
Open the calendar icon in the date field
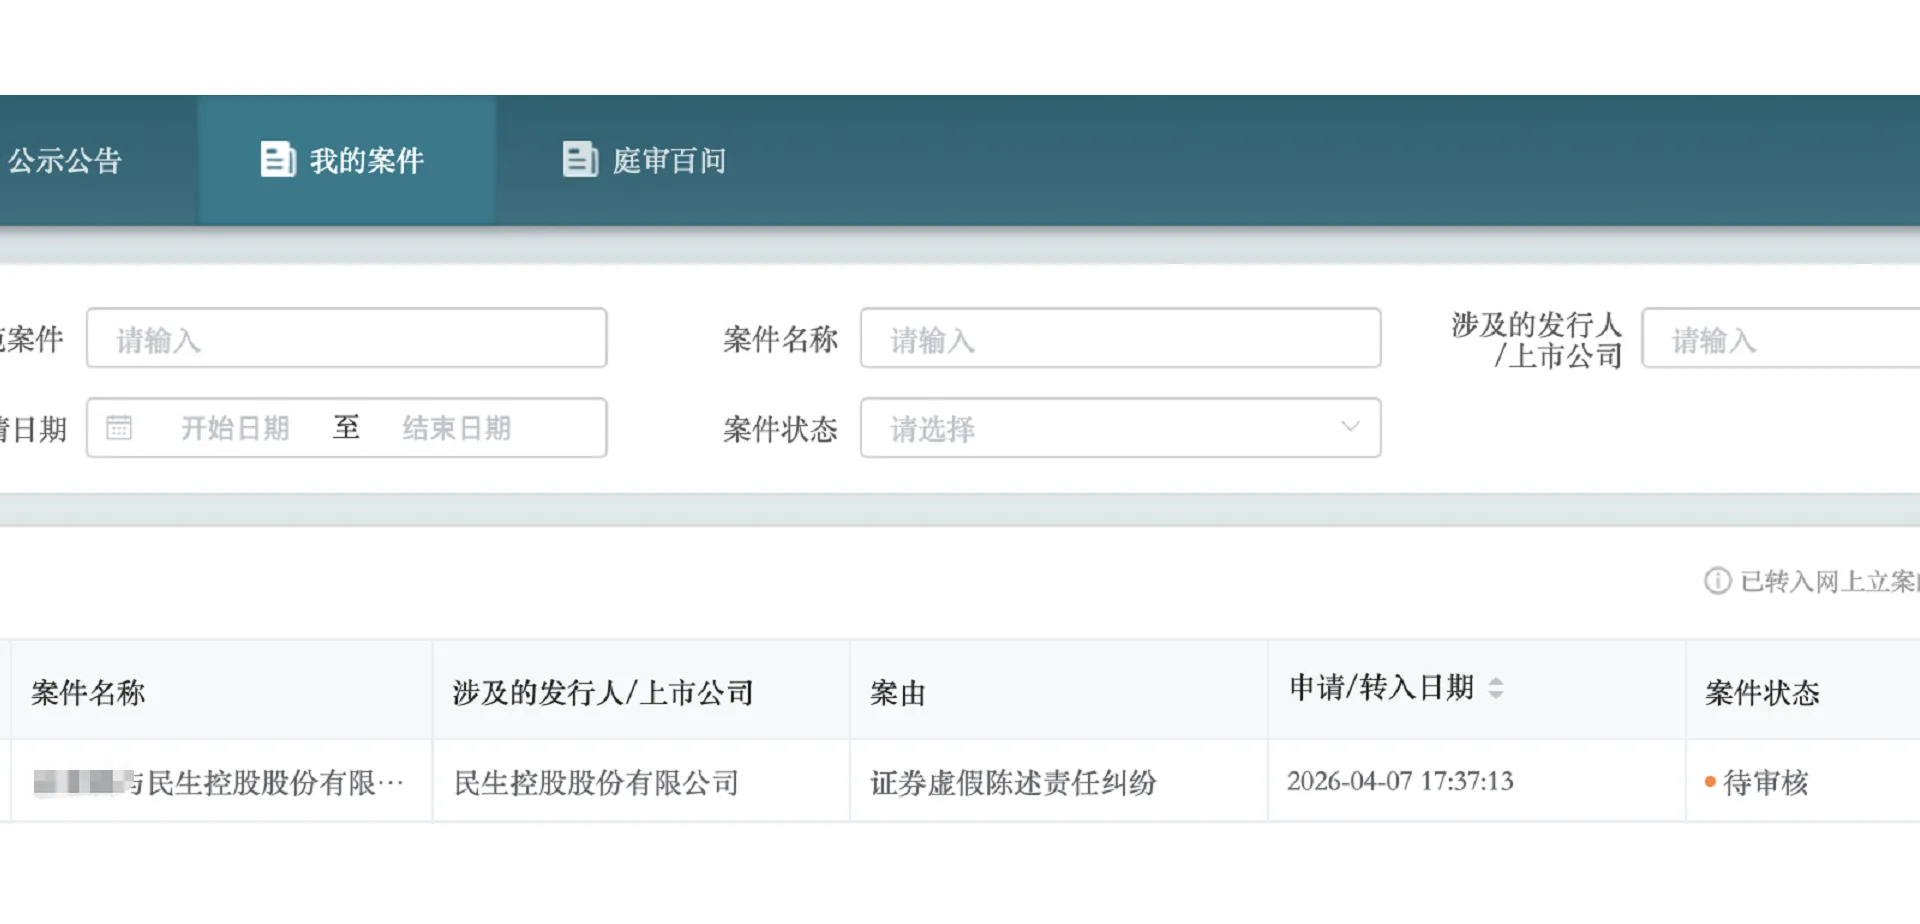point(120,427)
